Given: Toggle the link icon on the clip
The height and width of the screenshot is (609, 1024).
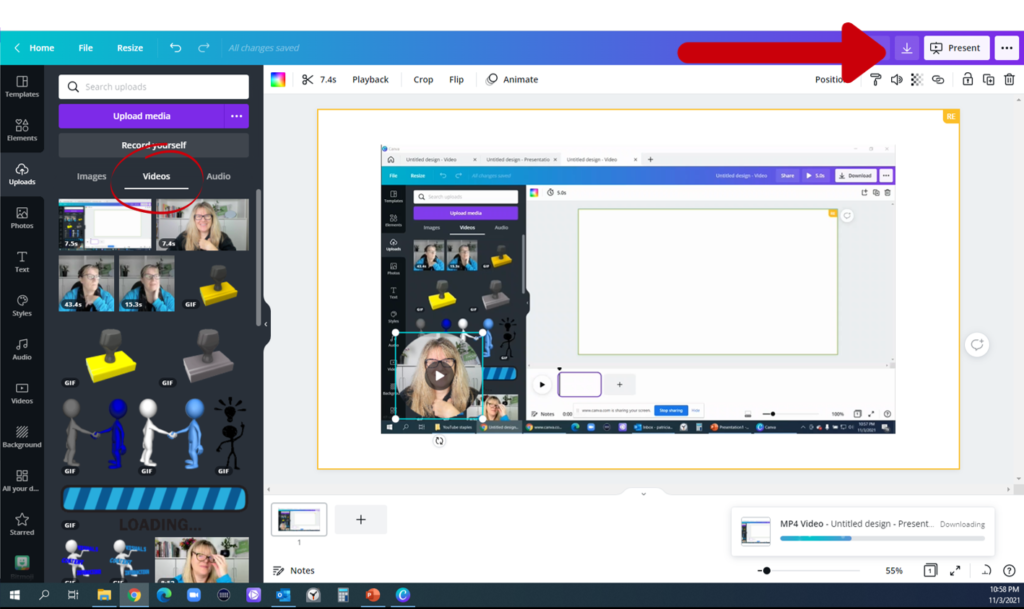Looking at the screenshot, I should [937, 79].
